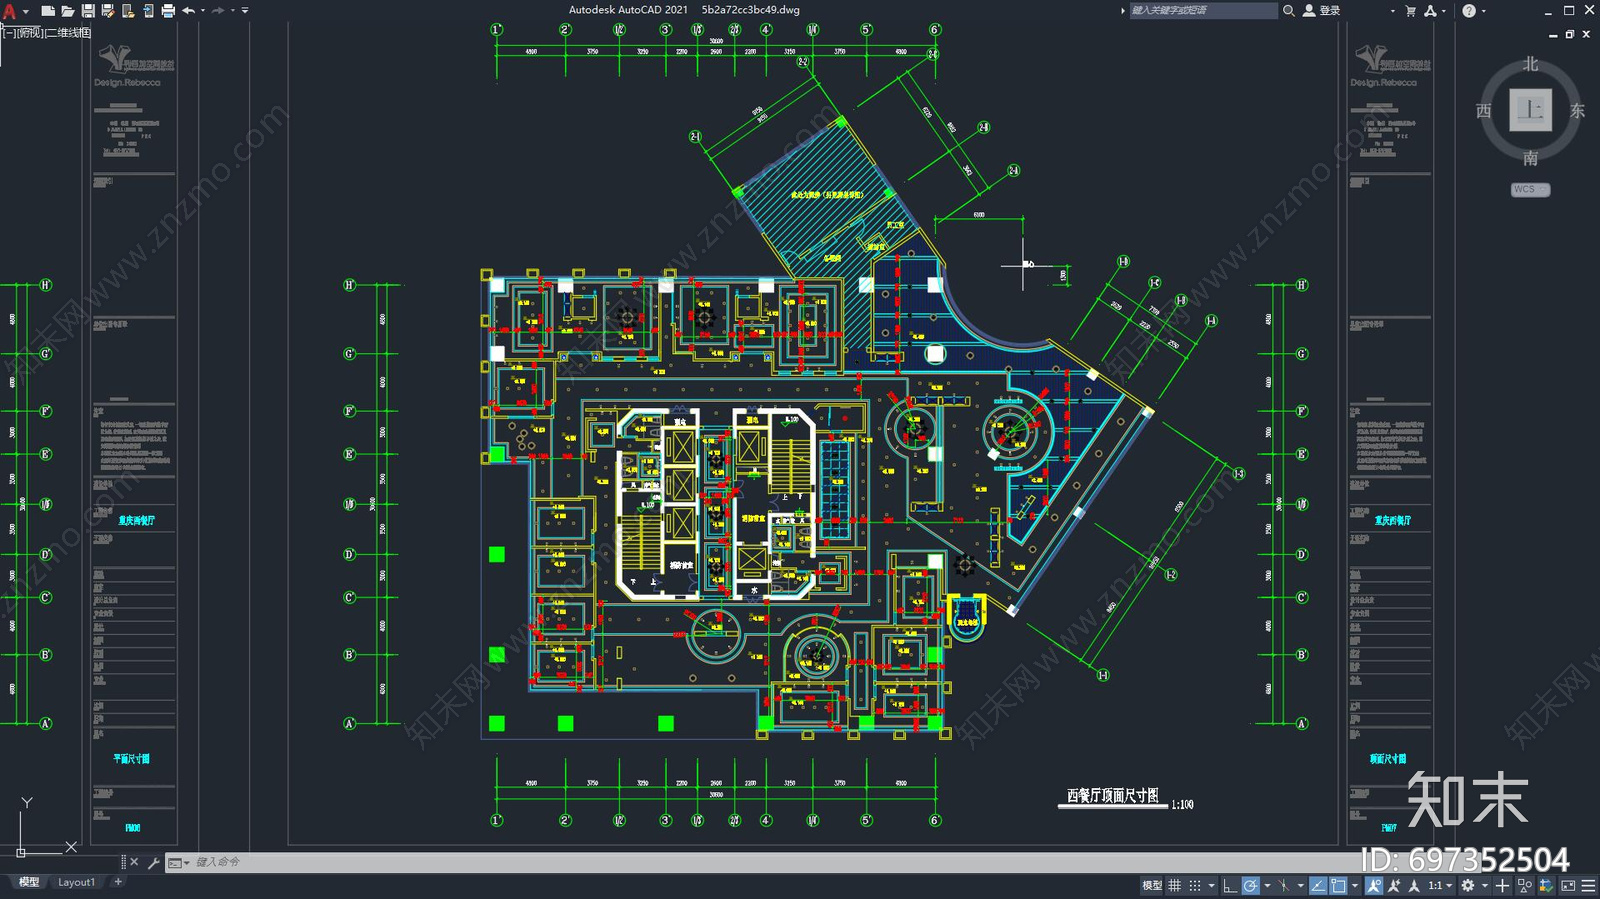Image resolution: width=1600 pixels, height=899 pixels.
Task: Click the Open file folder icon
Action: click(68, 11)
